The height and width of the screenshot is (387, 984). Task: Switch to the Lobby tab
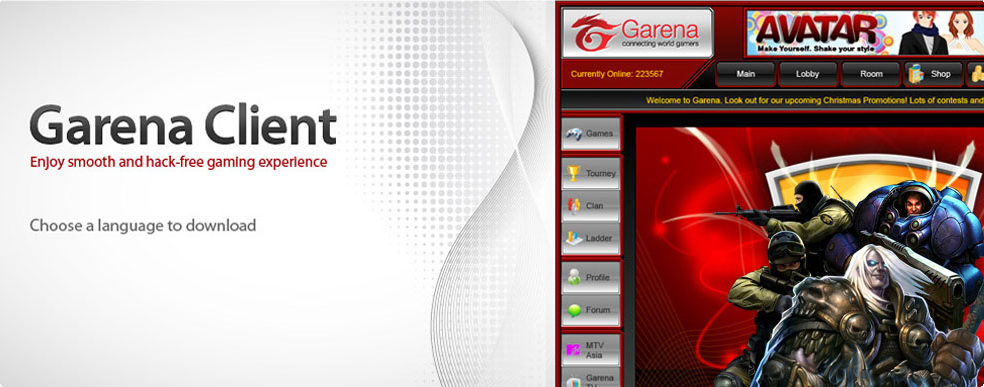pos(808,74)
